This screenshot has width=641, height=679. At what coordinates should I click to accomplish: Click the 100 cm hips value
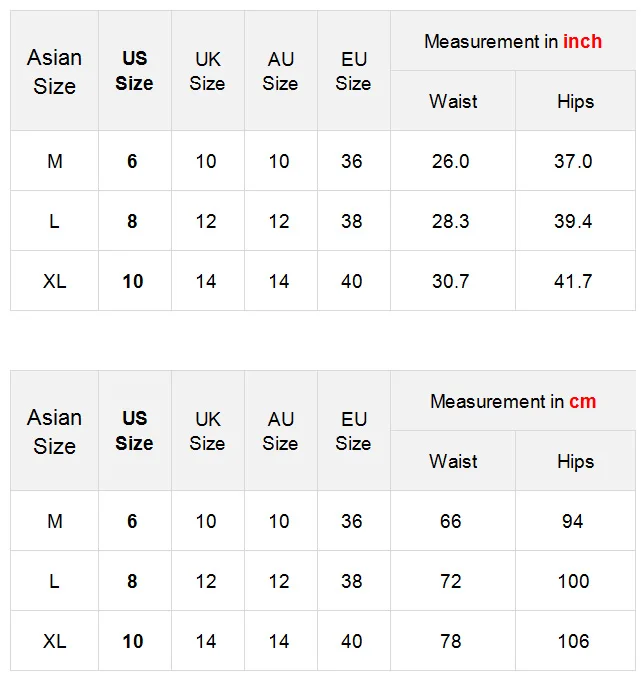(573, 581)
